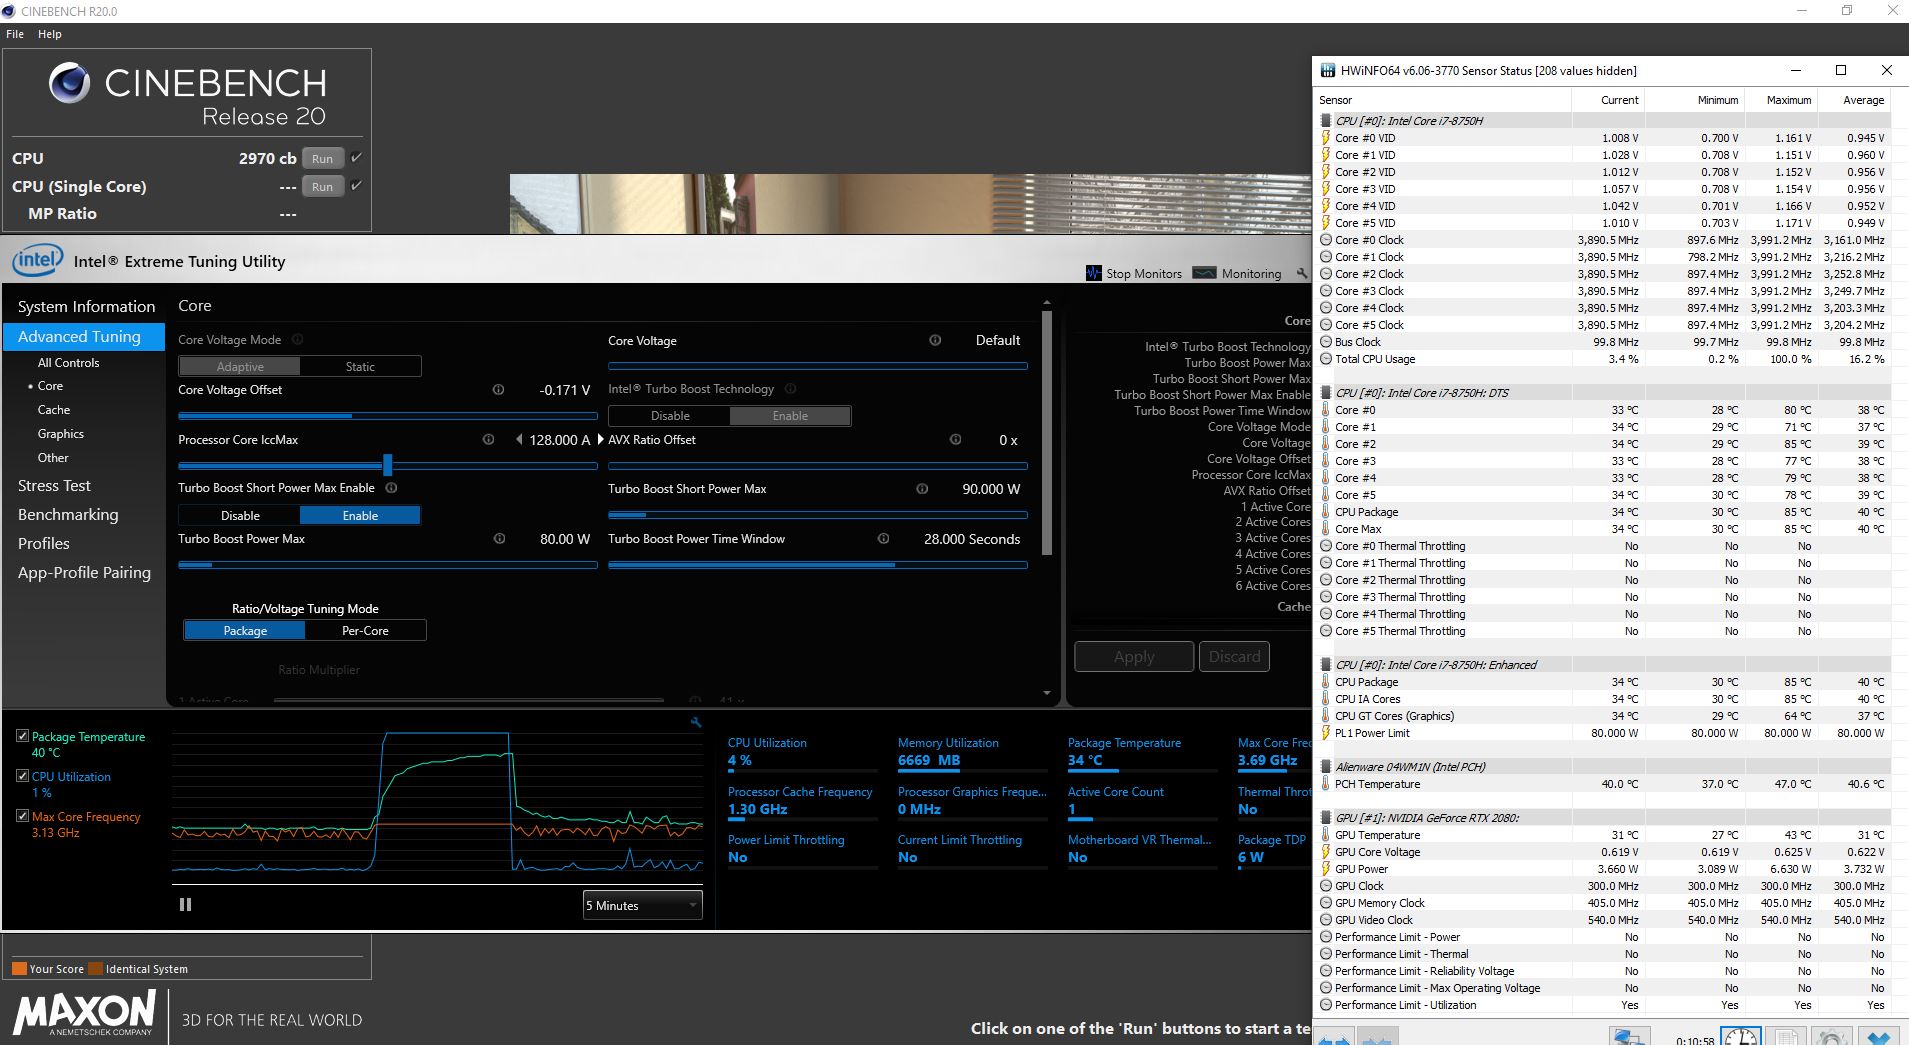Viewport: 1909px width, 1045px height.
Task: Run the Cinebench CPU benchmark
Action: coord(322,158)
